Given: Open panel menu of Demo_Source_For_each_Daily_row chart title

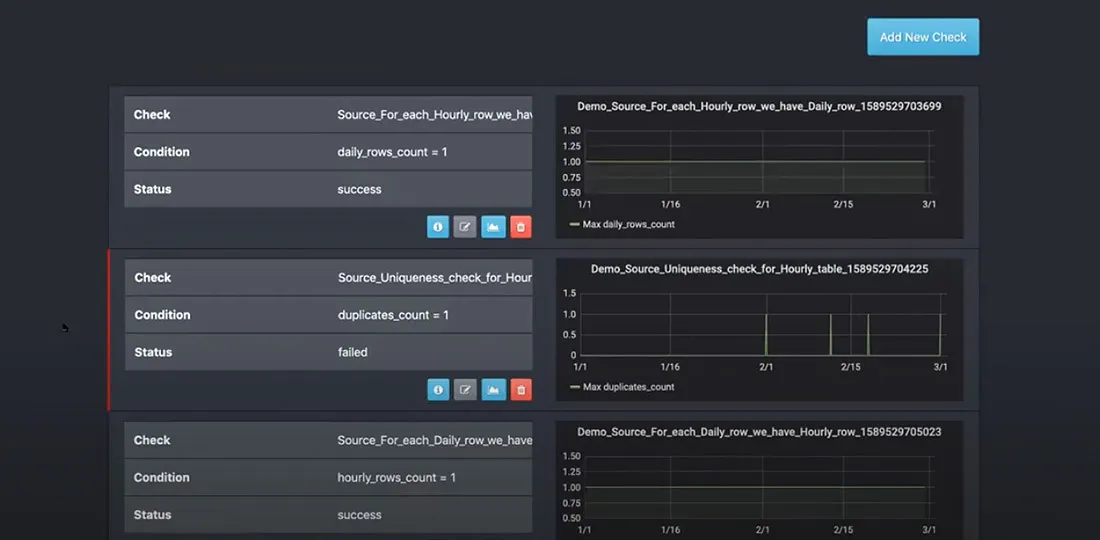Looking at the screenshot, I should 759,432.
